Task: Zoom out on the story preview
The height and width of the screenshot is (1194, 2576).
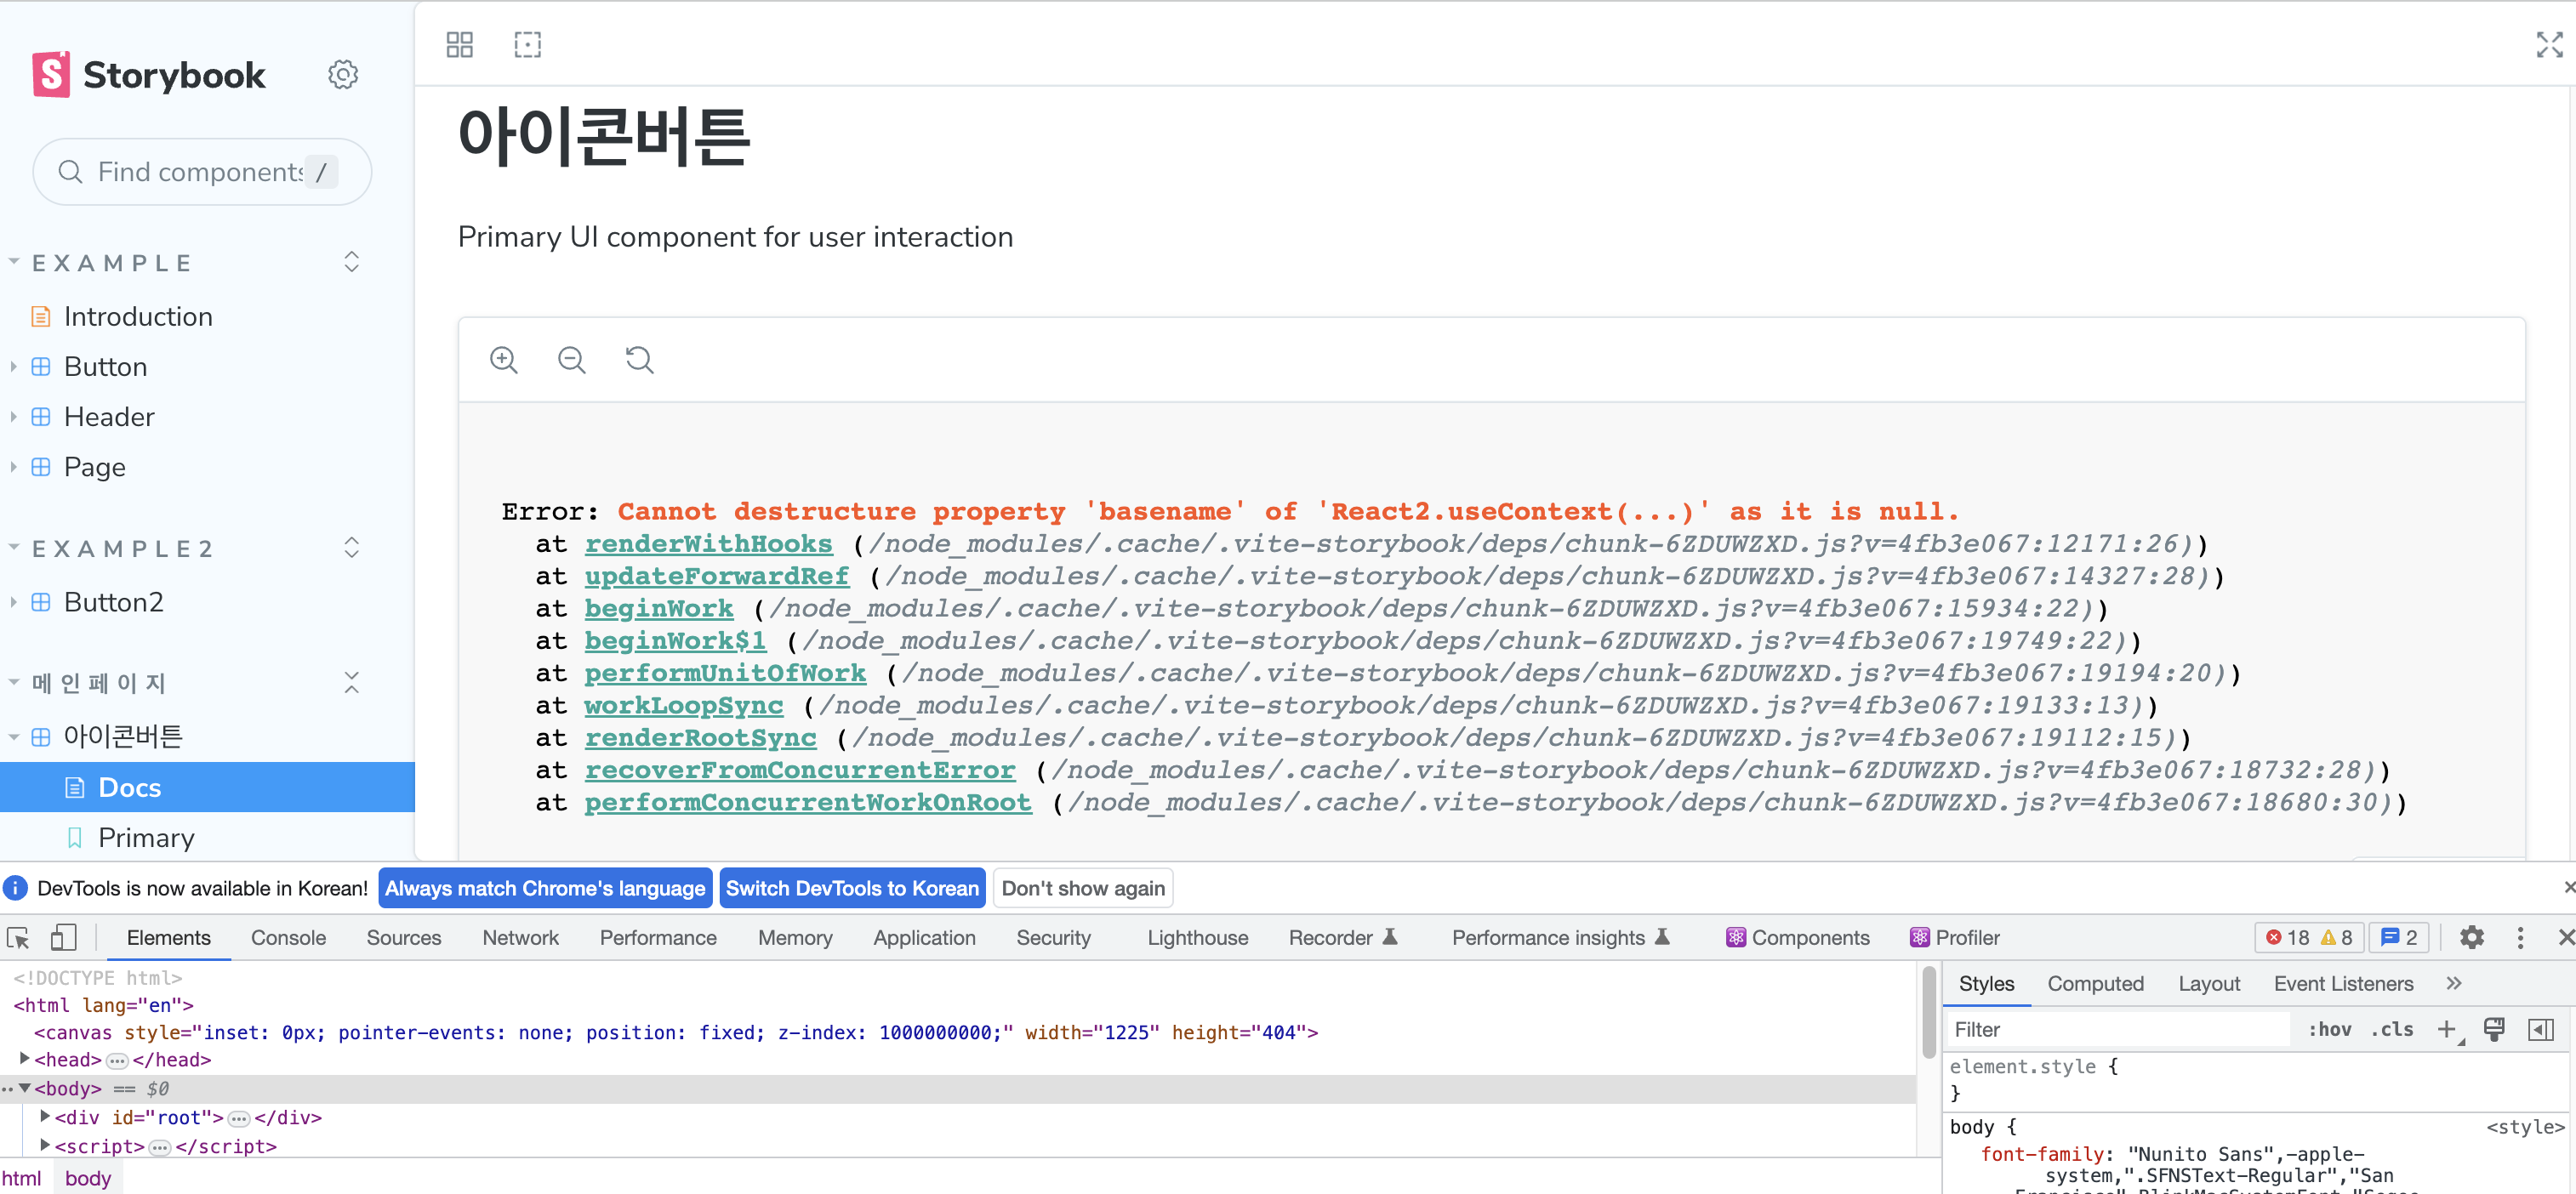Action: click(x=571, y=360)
